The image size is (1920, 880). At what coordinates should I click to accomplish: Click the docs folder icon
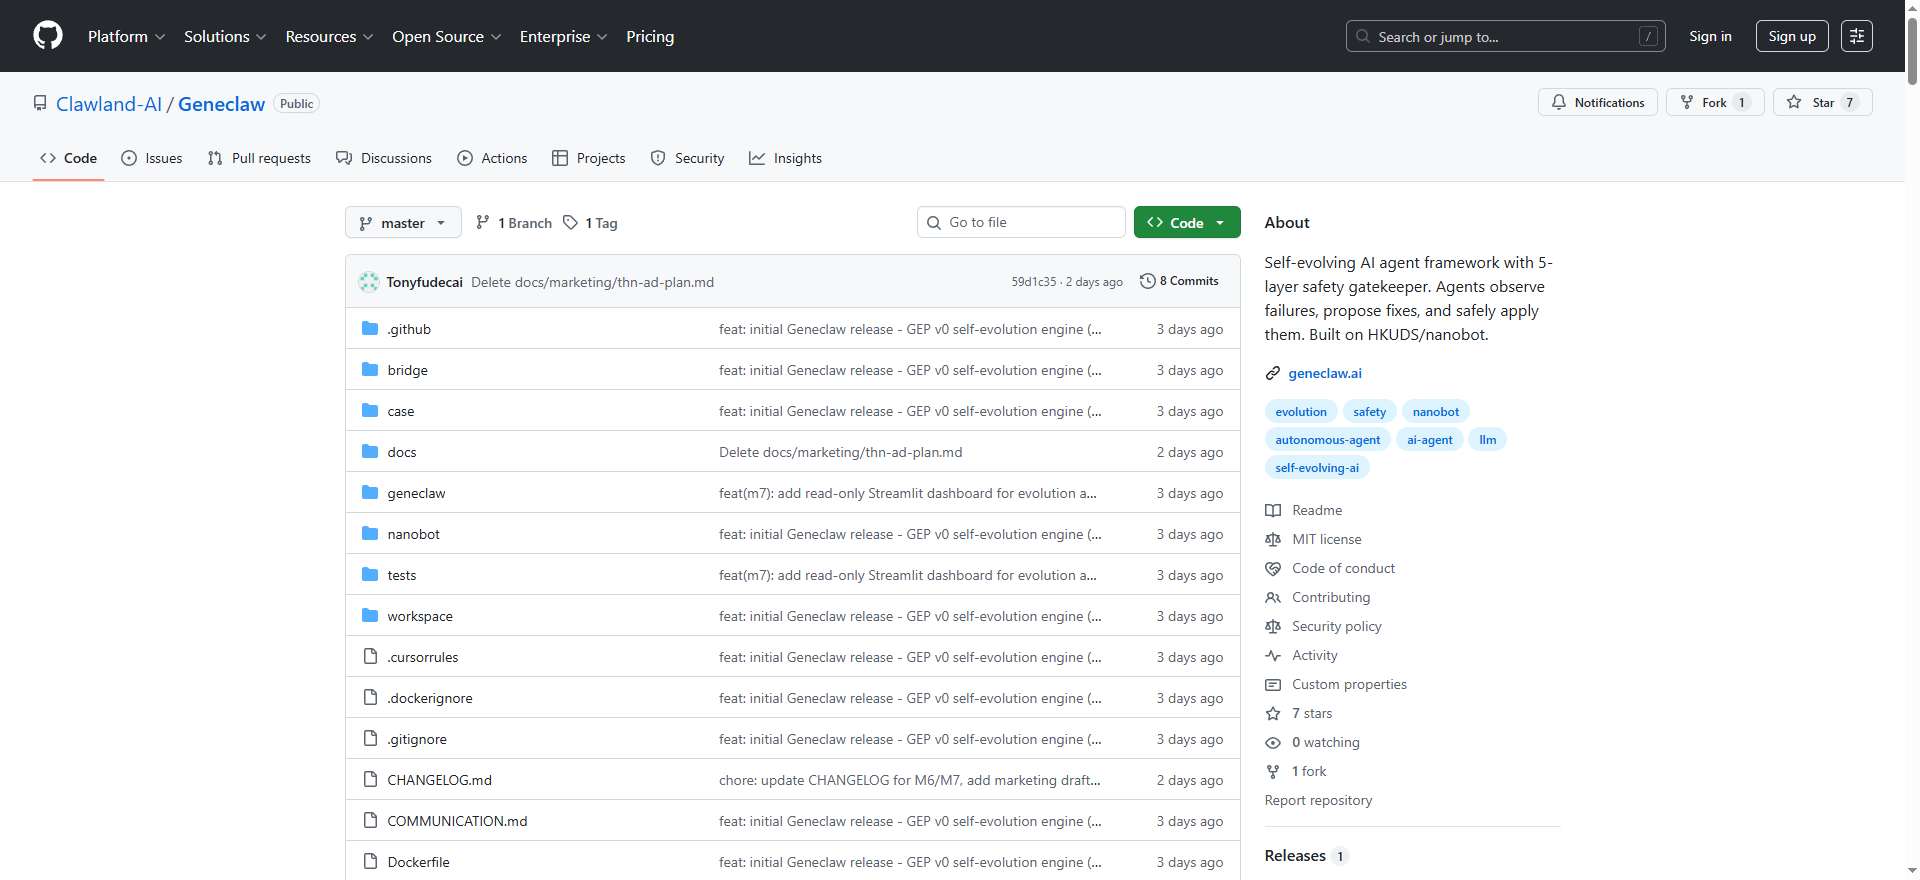click(370, 452)
